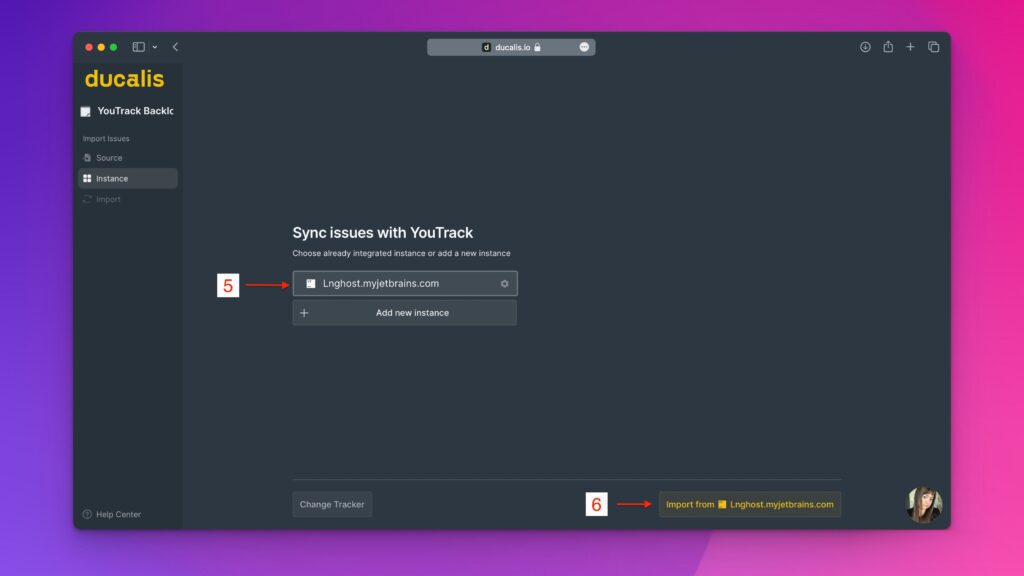Image resolution: width=1024 pixels, height=576 pixels.
Task: Select the Import step in the sidebar
Action: pos(107,199)
